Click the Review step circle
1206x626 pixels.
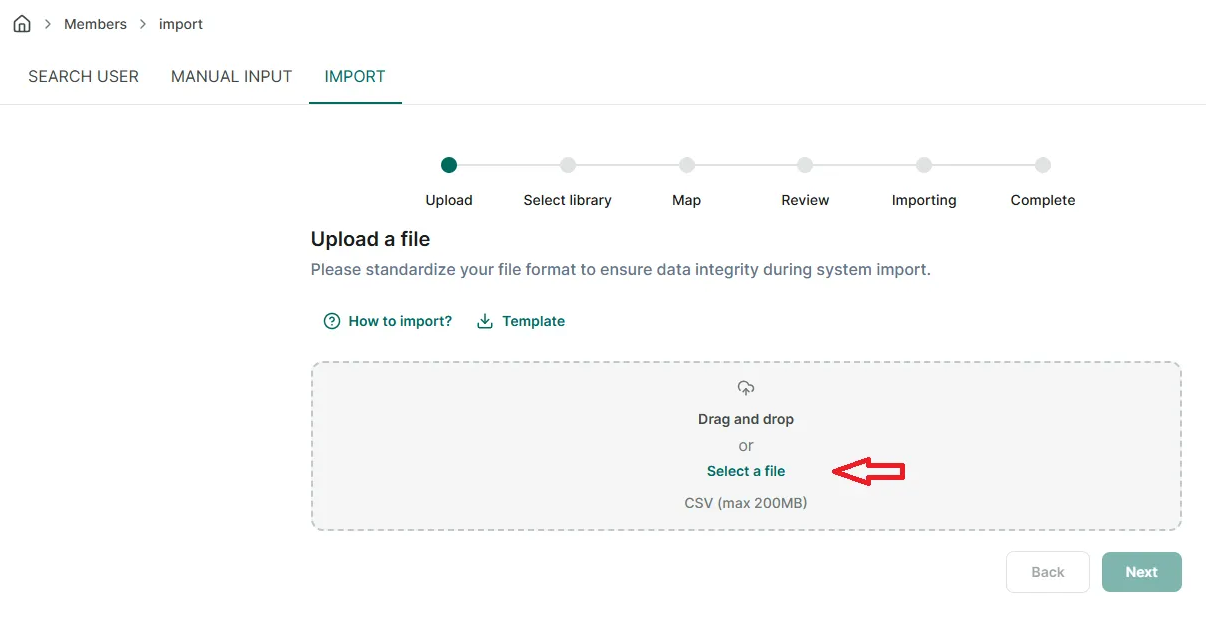pos(805,165)
